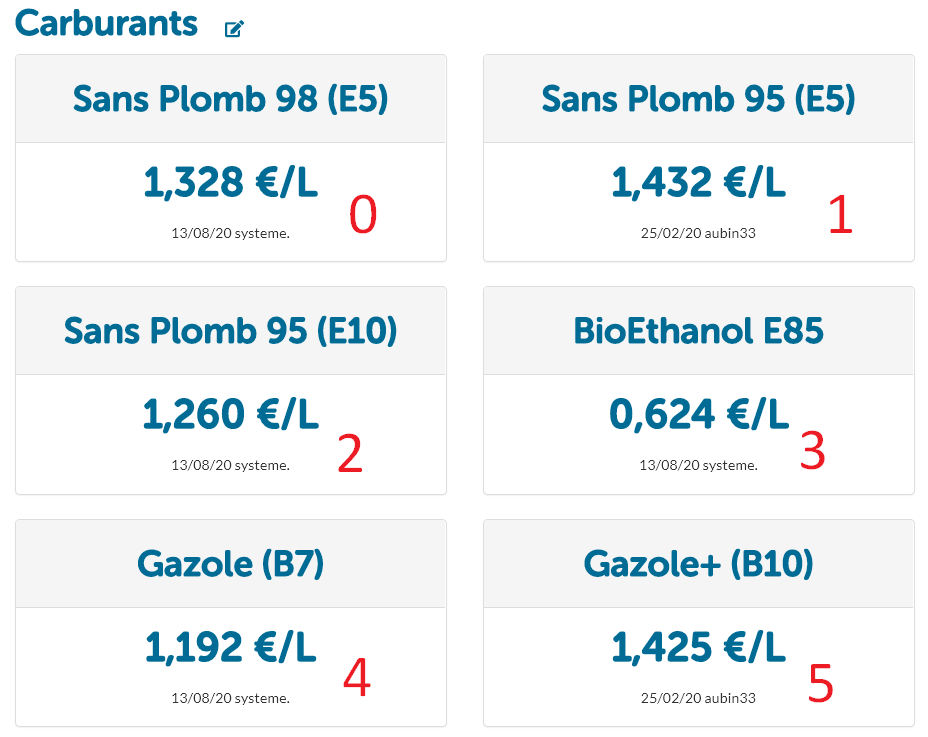Select the BioEthanol E85 card title
The width and height of the screenshot is (928, 737).
(699, 331)
